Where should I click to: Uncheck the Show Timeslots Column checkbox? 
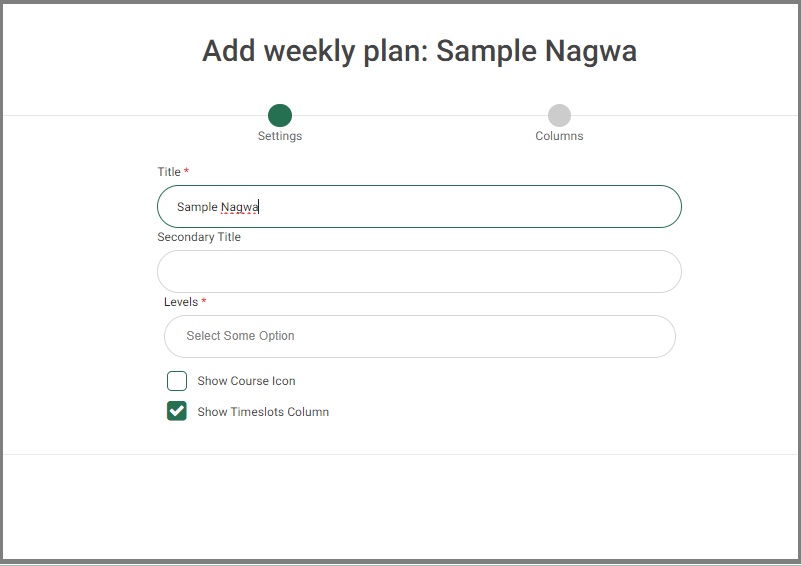click(x=177, y=411)
